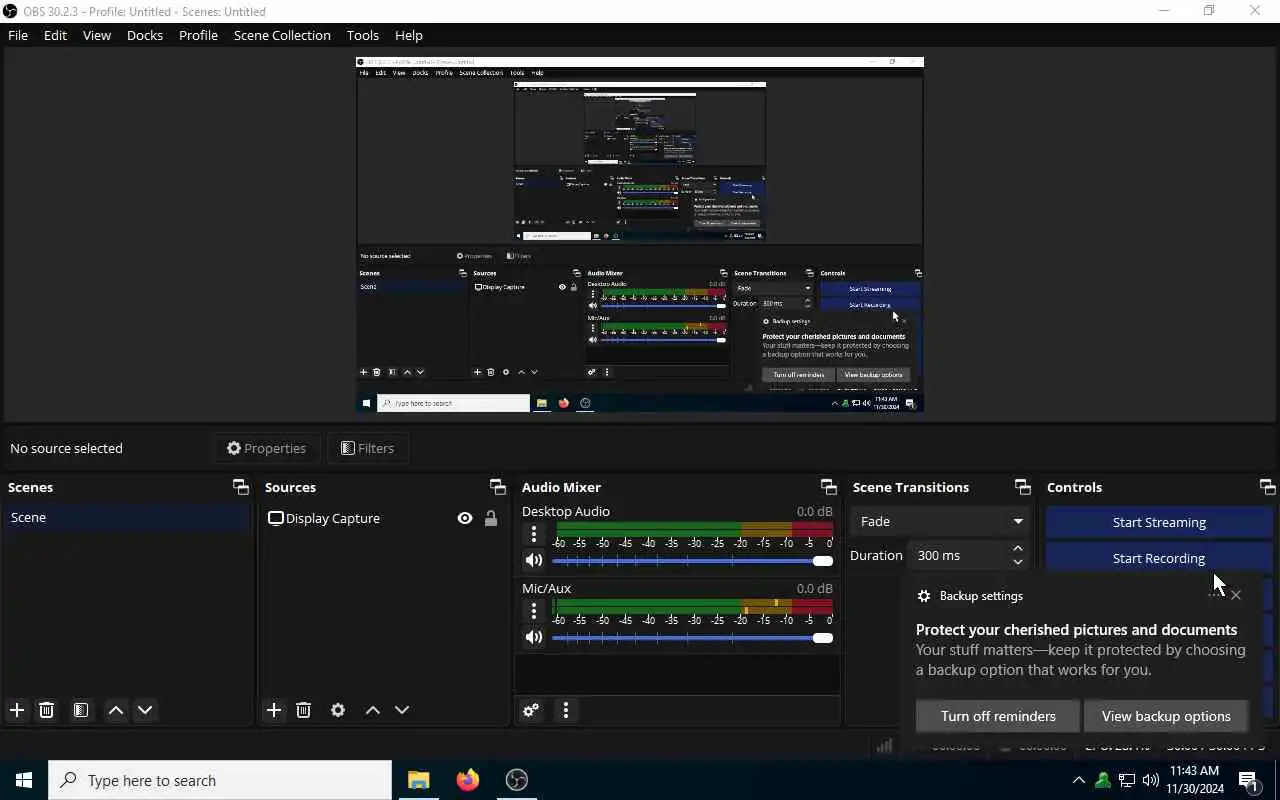Open scene filters icon in Scenes panel
Screen dimensions: 1280x800
pyautogui.click(x=81, y=710)
